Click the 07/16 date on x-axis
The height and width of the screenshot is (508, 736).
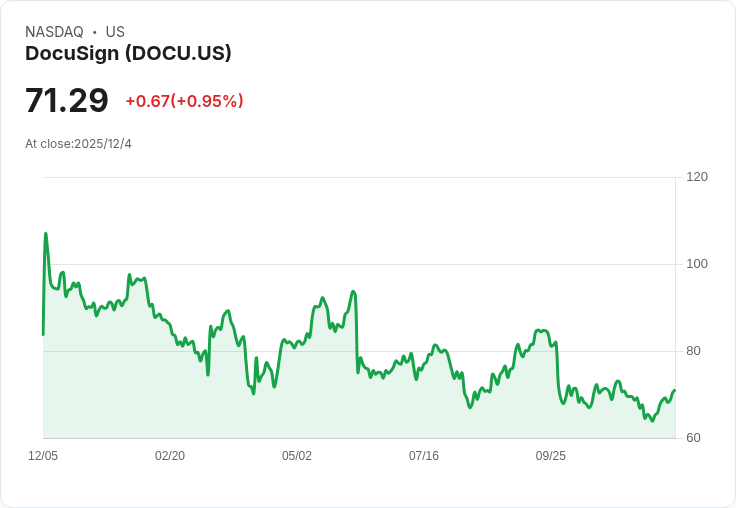tap(424, 456)
